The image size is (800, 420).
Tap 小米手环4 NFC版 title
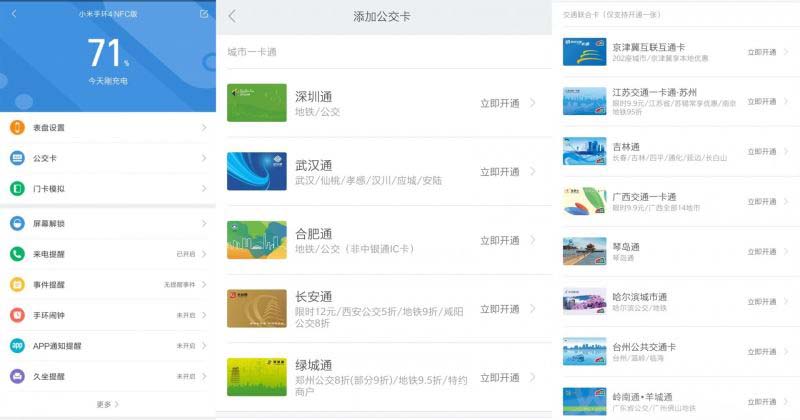(x=108, y=14)
